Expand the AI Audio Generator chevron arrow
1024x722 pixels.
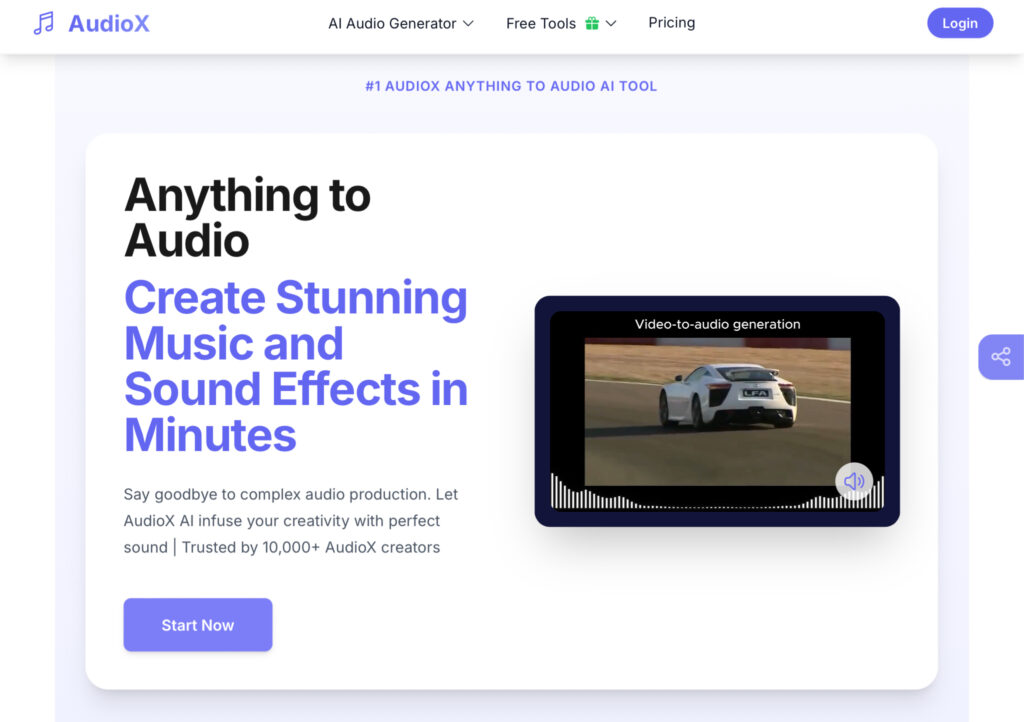[x=468, y=24]
